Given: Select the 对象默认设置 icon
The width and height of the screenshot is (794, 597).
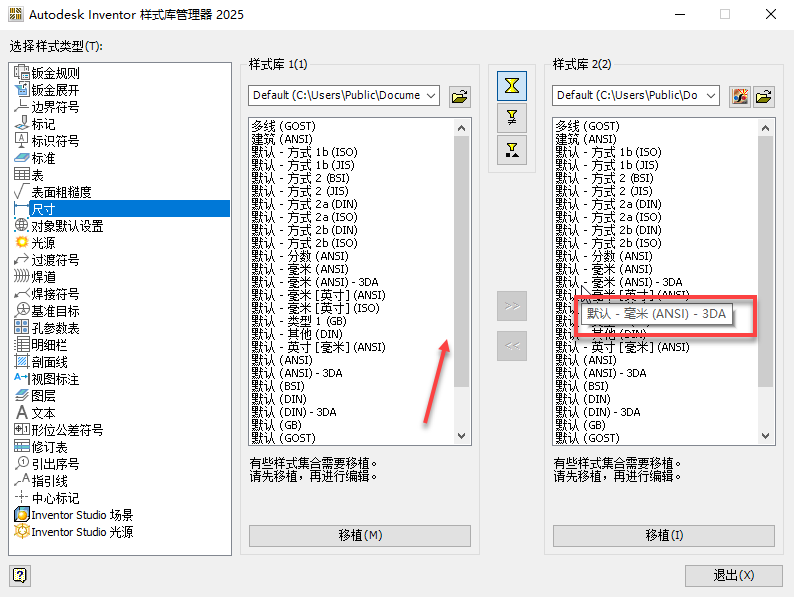Looking at the screenshot, I should point(21,225).
